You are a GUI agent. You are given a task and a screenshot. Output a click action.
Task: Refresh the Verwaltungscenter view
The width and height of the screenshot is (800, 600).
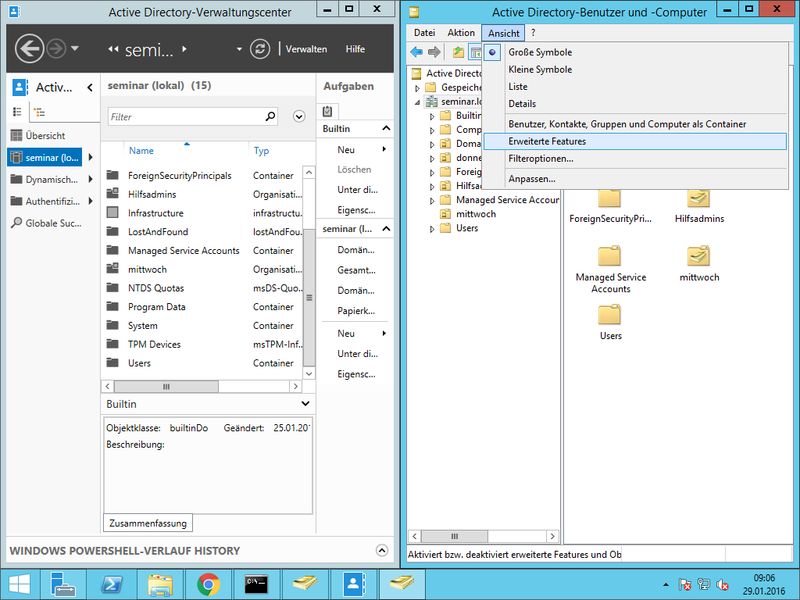[x=260, y=49]
